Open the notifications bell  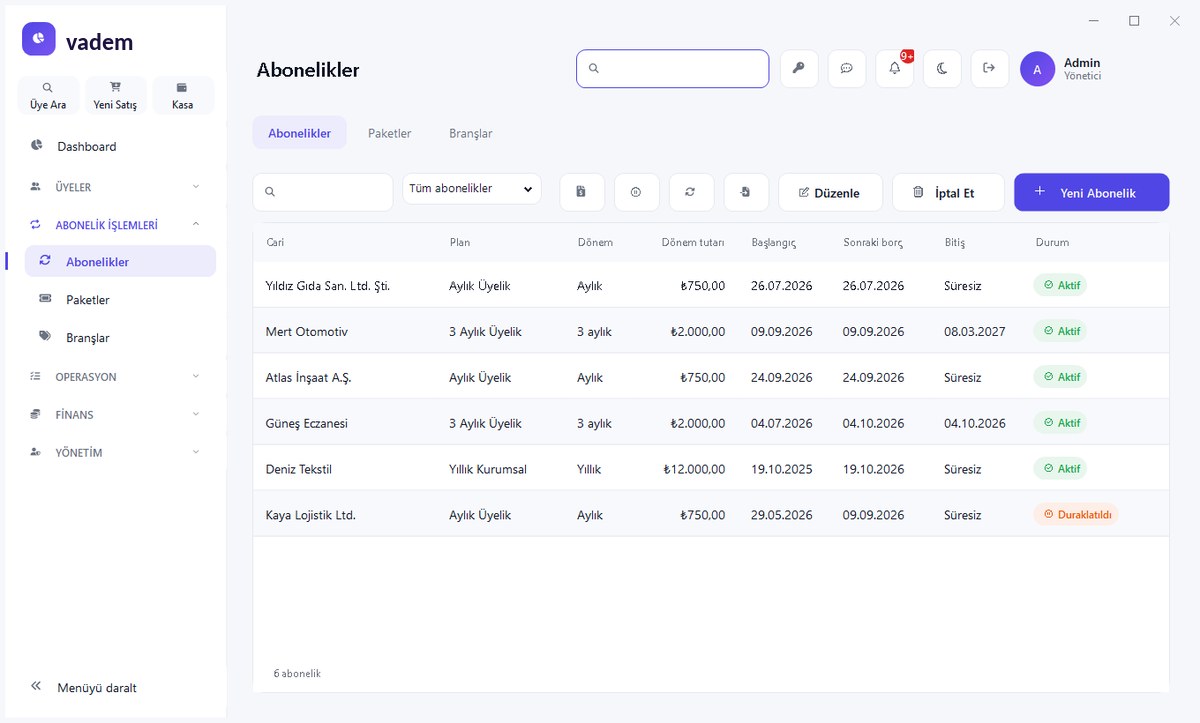pyautogui.click(x=895, y=68)
